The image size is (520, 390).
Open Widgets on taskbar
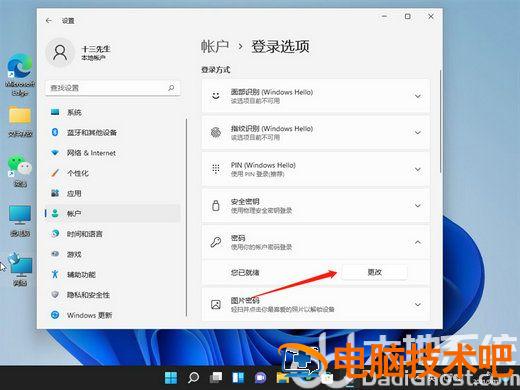click(238, 378)
